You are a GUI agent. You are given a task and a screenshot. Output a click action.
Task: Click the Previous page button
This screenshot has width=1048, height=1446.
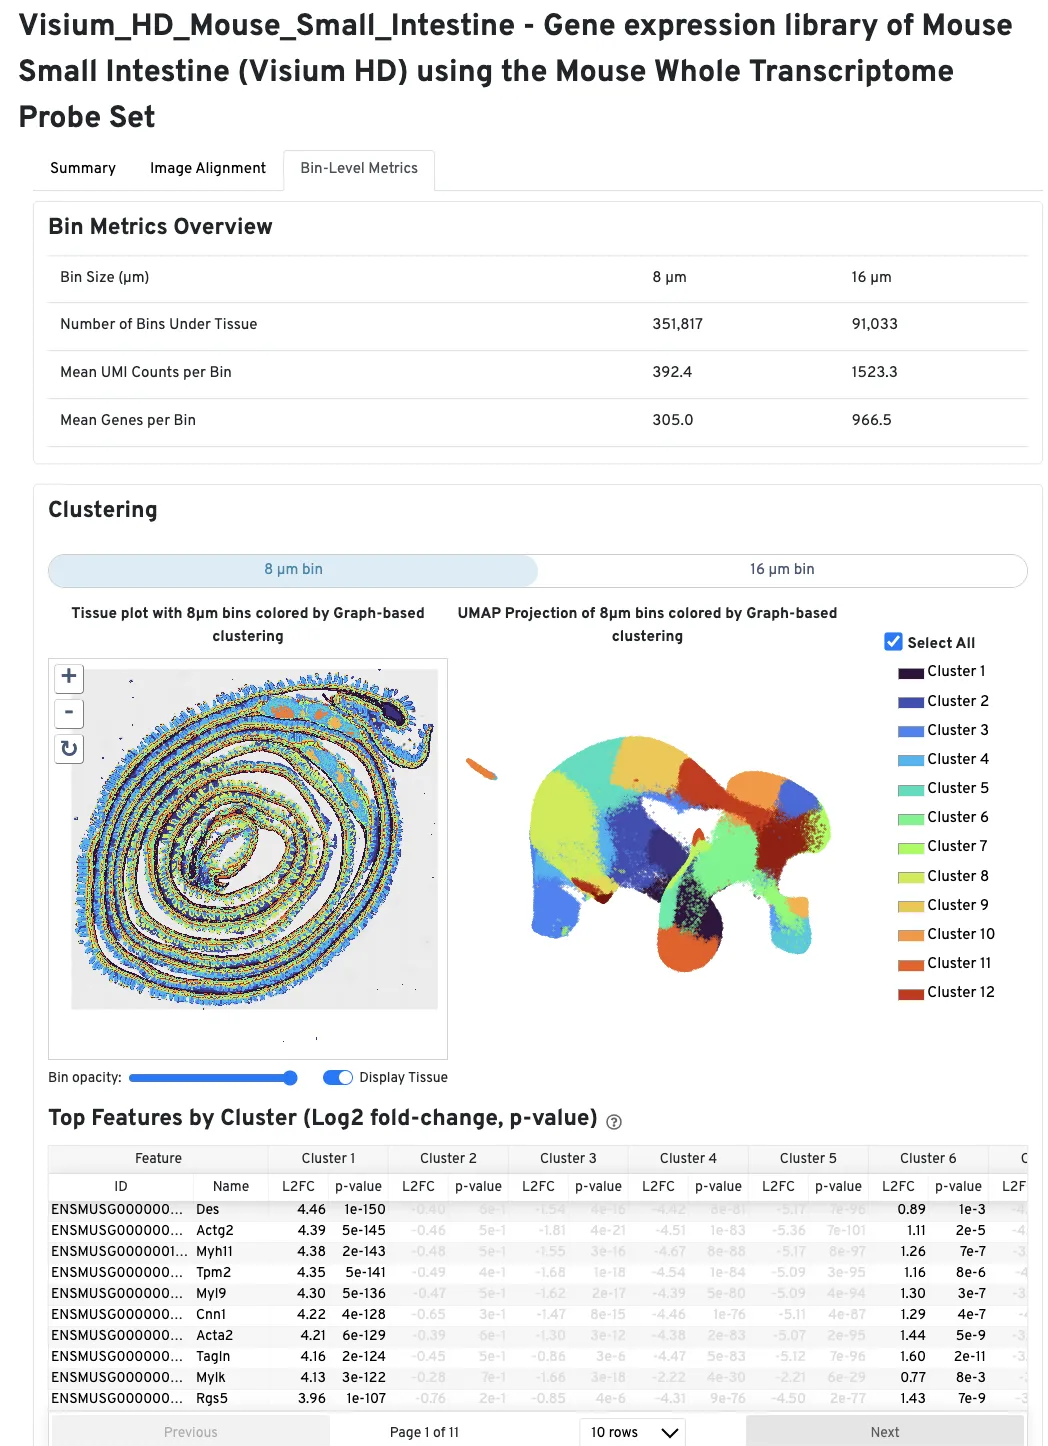coord(190,1432)
